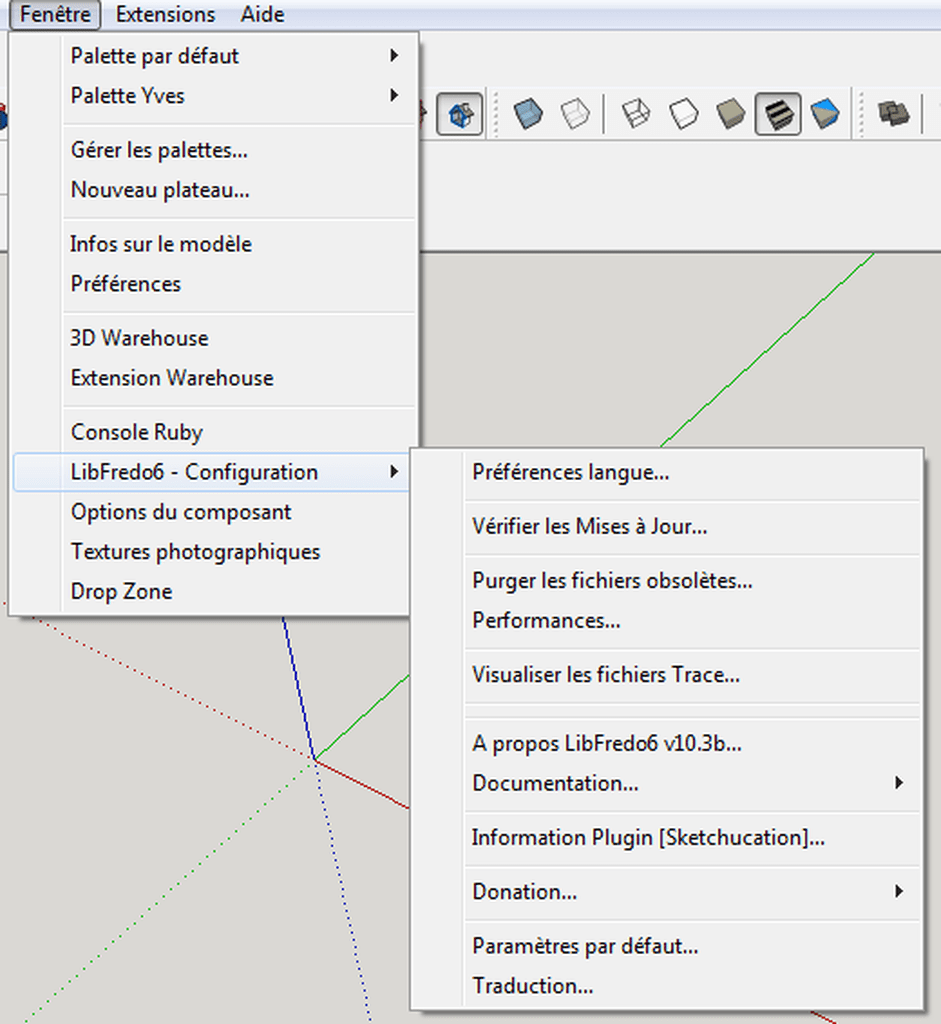Select the Hidden Line style icon
The height and width of the screenshot is (1024, 941).
pyautogui.click(x=684, y=114)
